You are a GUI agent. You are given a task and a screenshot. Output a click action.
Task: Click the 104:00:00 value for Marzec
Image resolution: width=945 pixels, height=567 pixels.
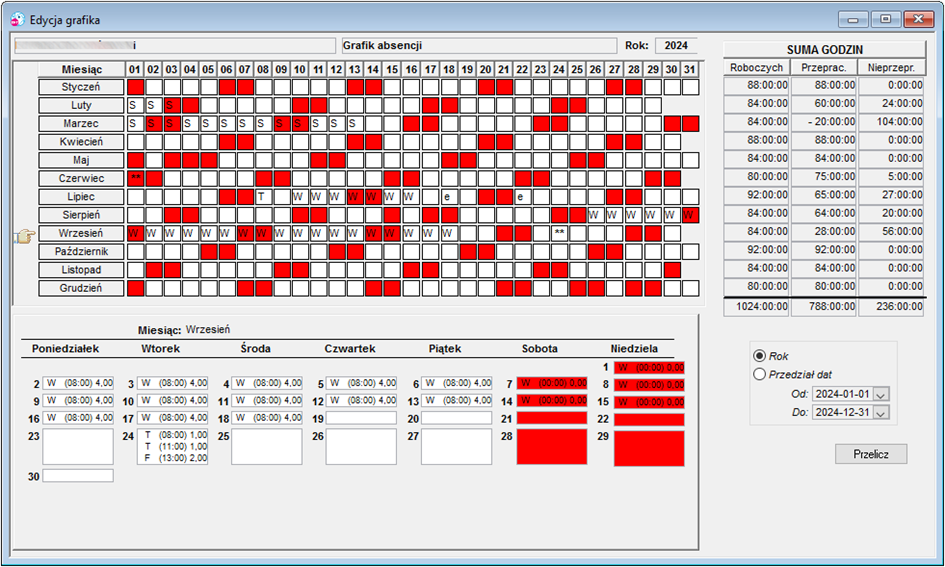coord(891,122)
